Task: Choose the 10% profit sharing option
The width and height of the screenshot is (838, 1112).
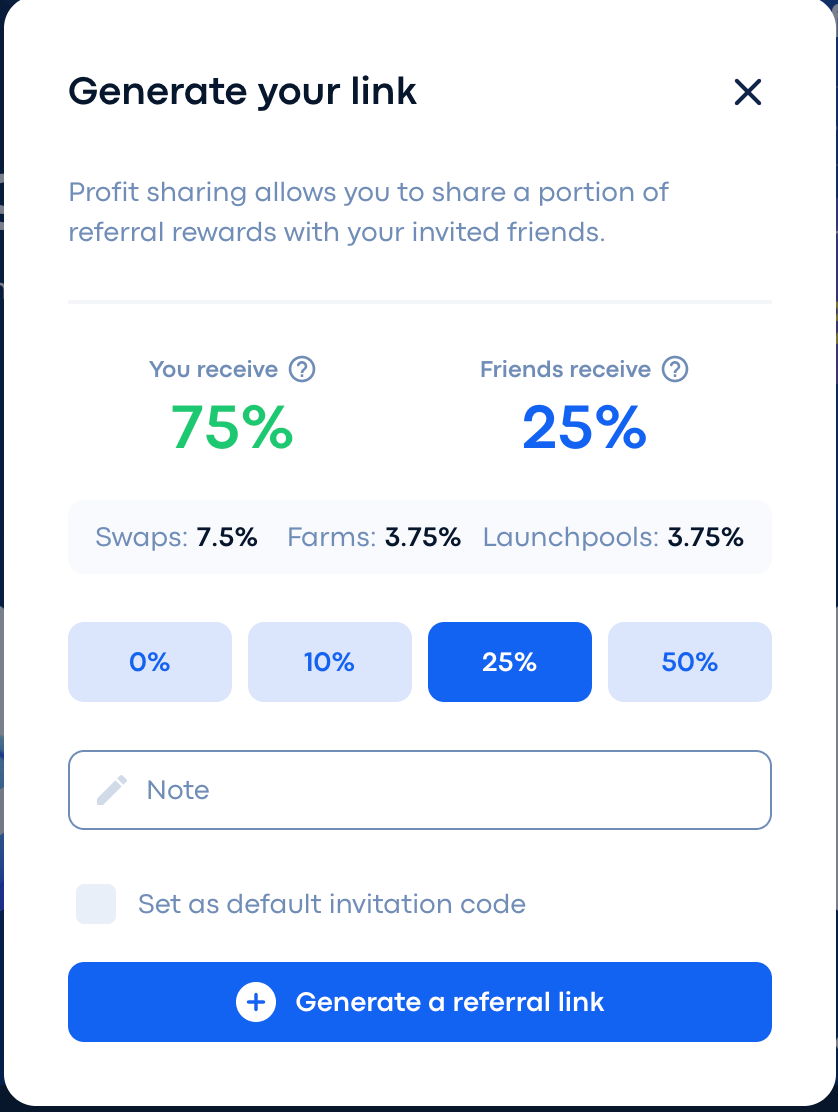Action: pyautogui.click(x=330, y=662)
